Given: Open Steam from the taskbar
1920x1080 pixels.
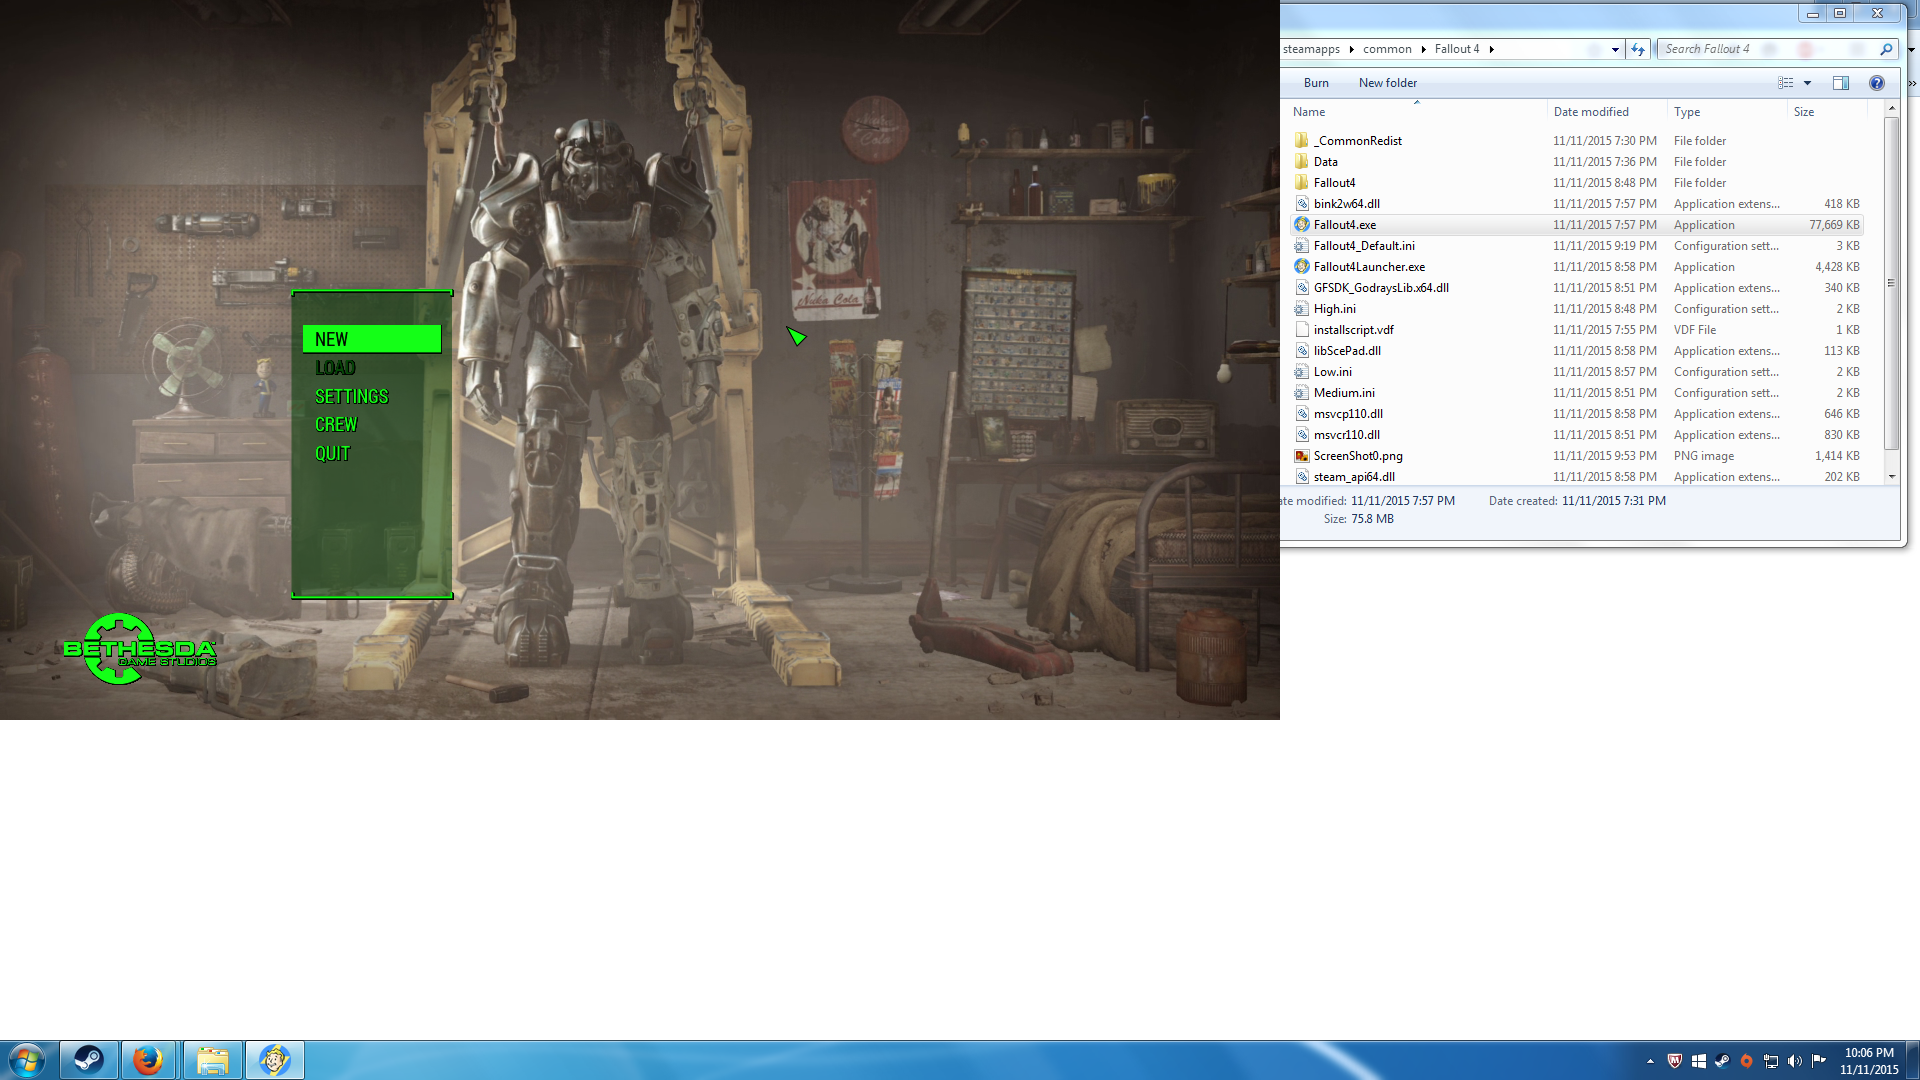Looking at the screenshot, I should [x=89, y=1060].
